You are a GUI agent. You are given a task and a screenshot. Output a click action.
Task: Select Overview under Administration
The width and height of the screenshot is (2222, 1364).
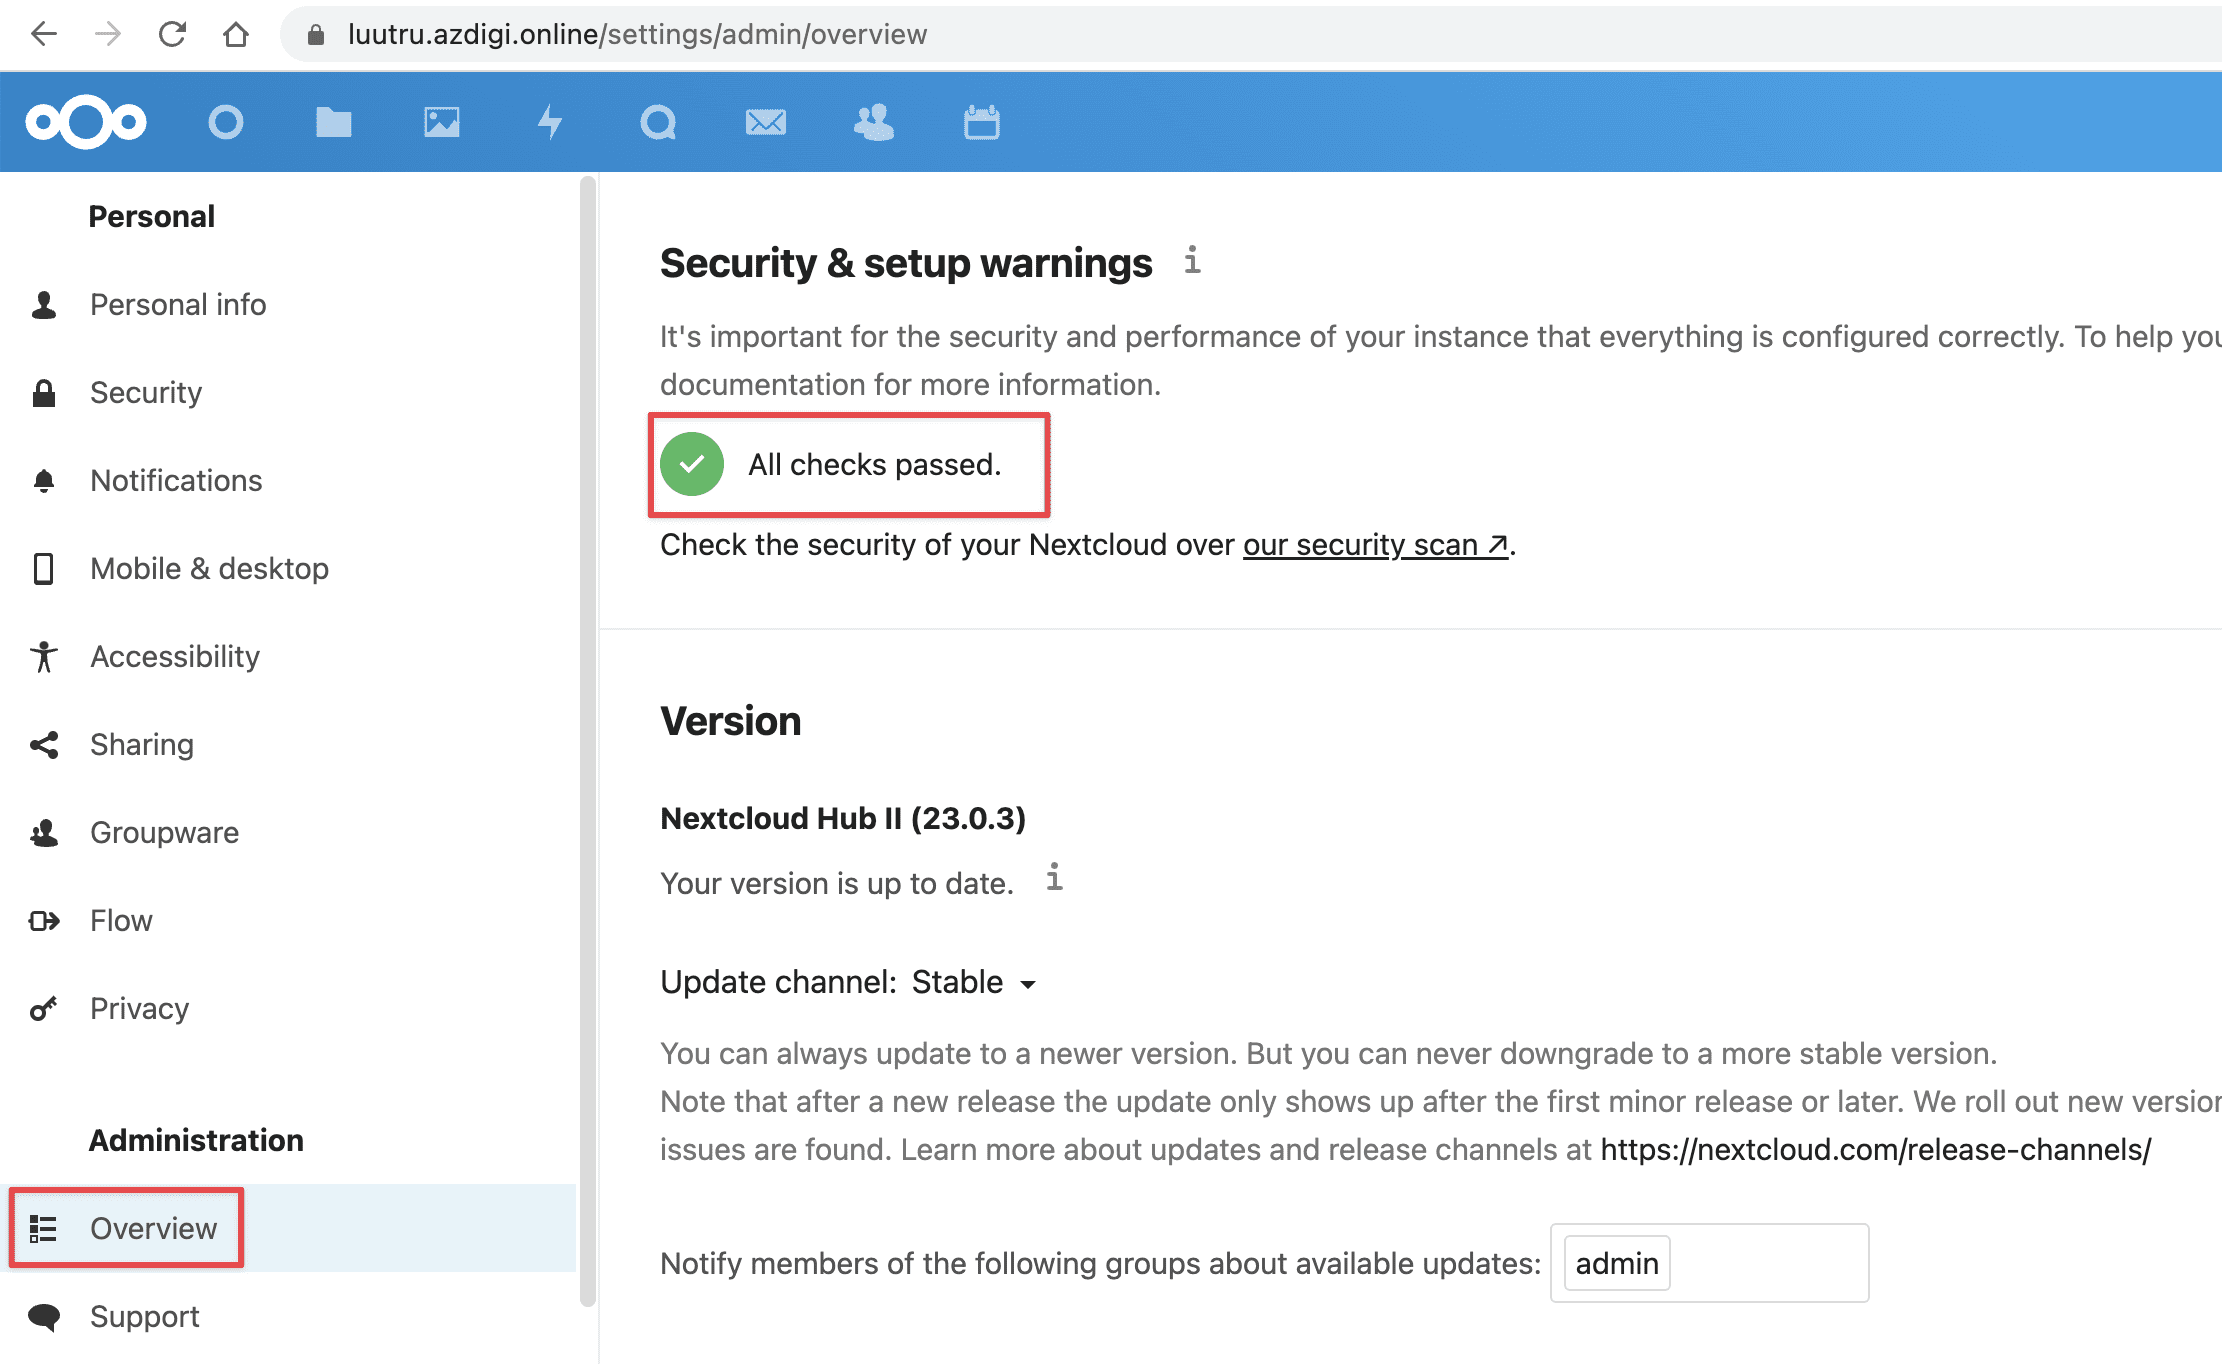click(x=288, y=1228)
